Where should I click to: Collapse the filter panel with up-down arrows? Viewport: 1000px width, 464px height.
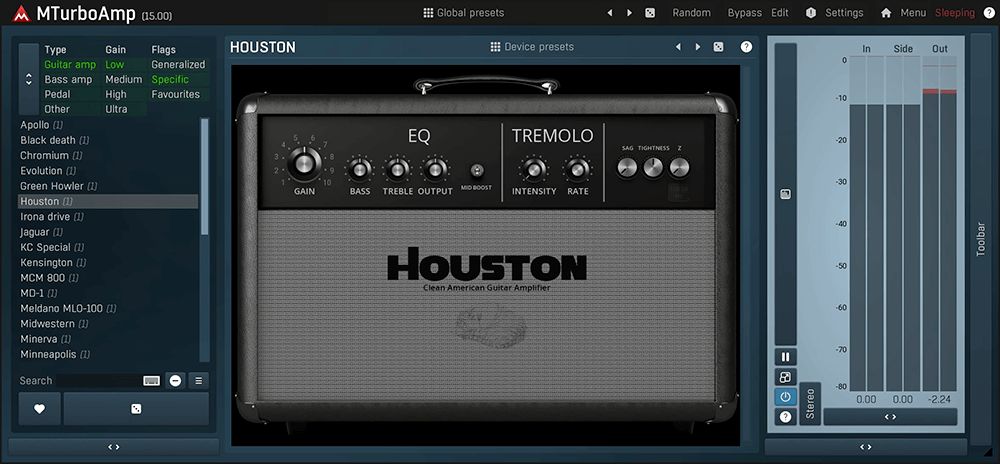pos(29,79)
